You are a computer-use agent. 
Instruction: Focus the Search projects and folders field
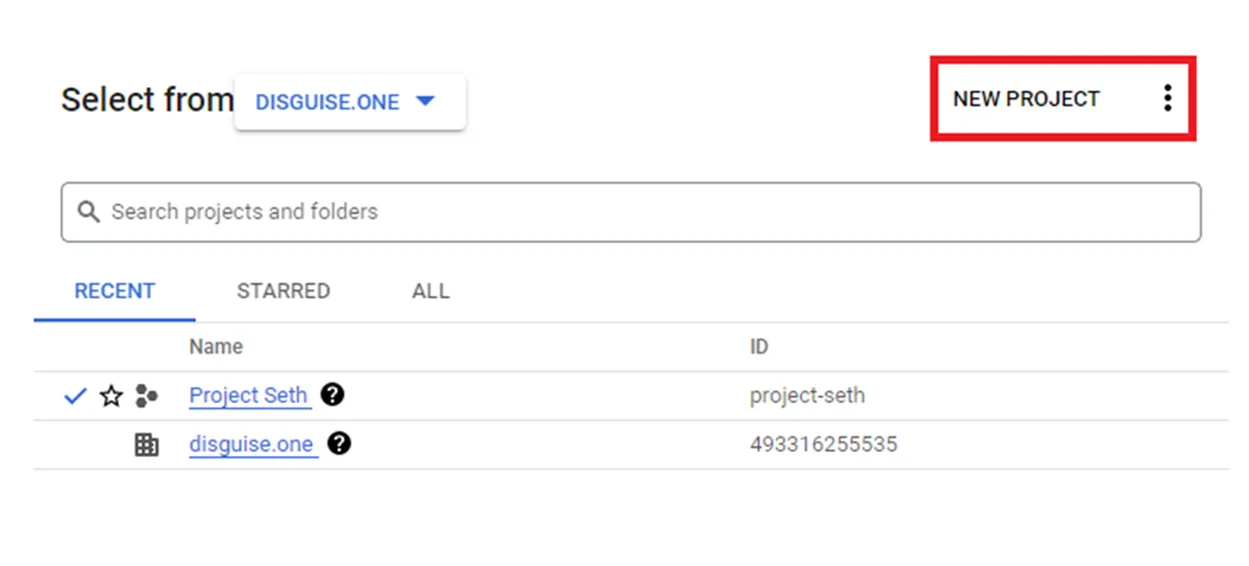pyautogui.click(x=640, y=212)
